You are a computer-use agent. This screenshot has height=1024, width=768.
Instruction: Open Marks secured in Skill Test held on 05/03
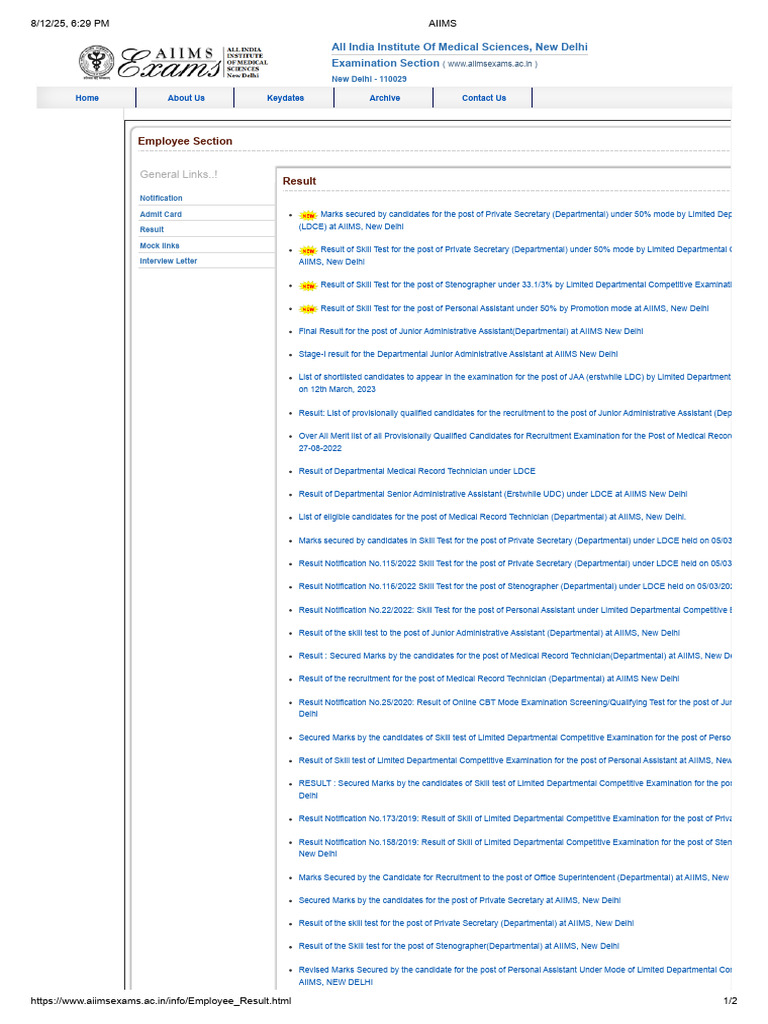tap(515, 541)
